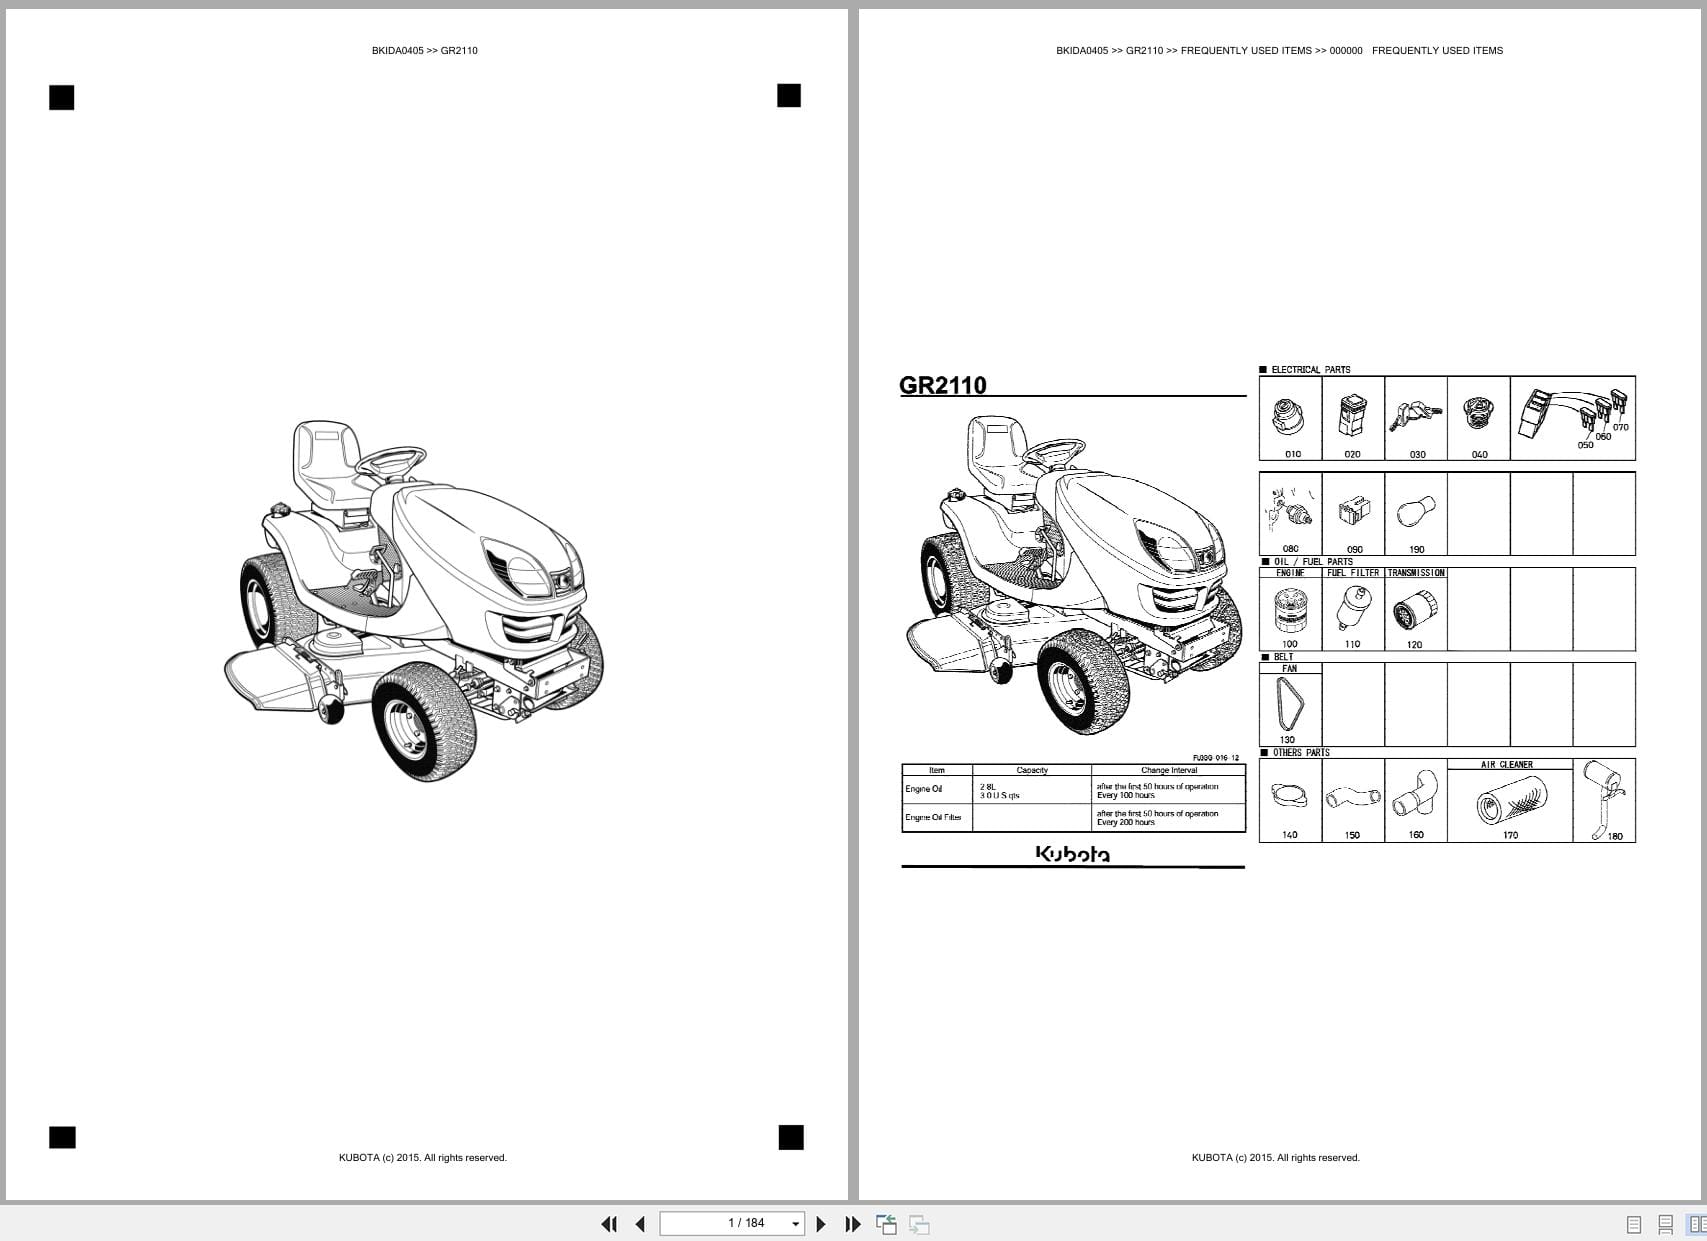
Task: Click the large mower illustration on left page
Action: click(x=414, y=600)
